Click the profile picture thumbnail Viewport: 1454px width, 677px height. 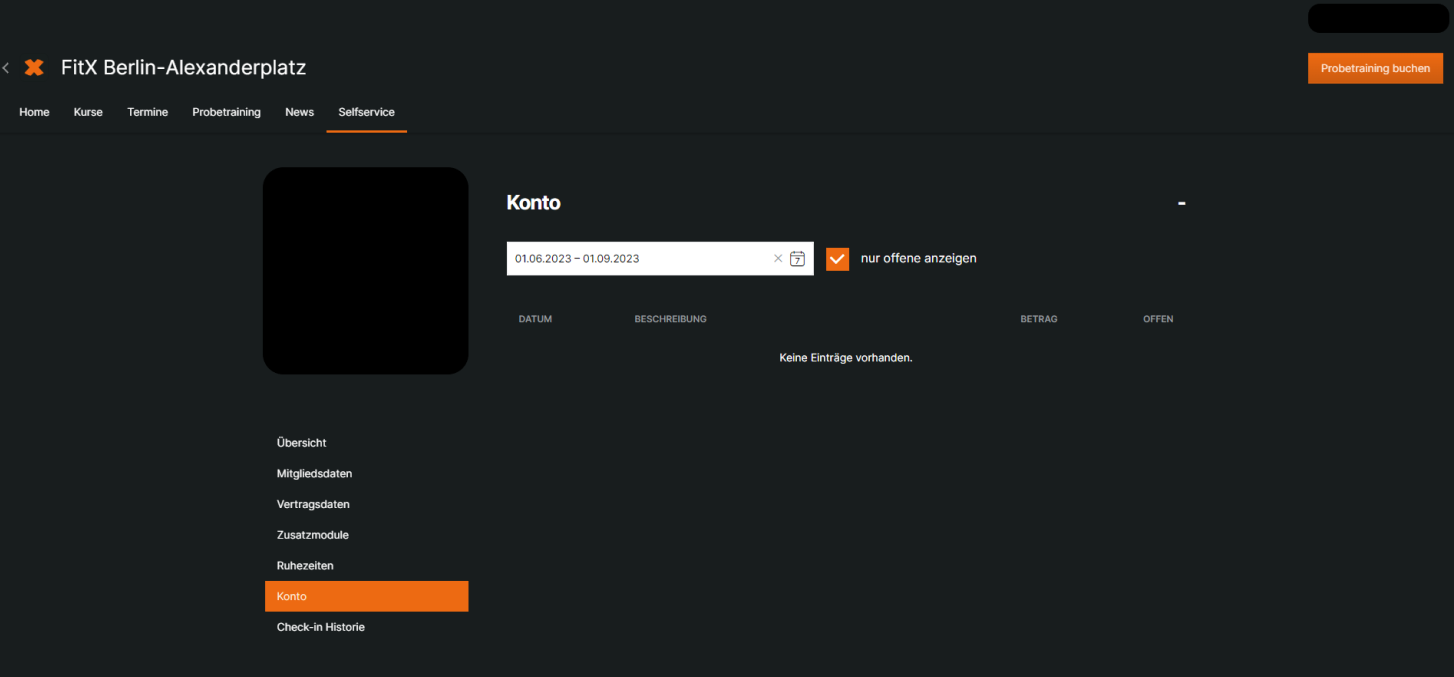[365, 271]
